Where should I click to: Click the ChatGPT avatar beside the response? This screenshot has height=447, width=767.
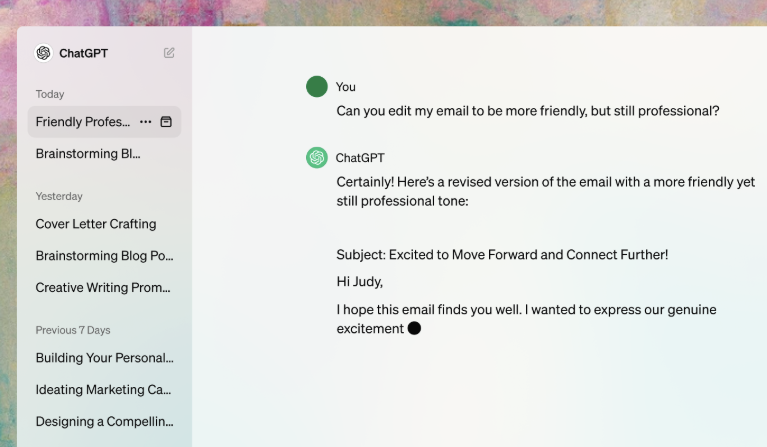pyautogui.click(x=317, y=158)
